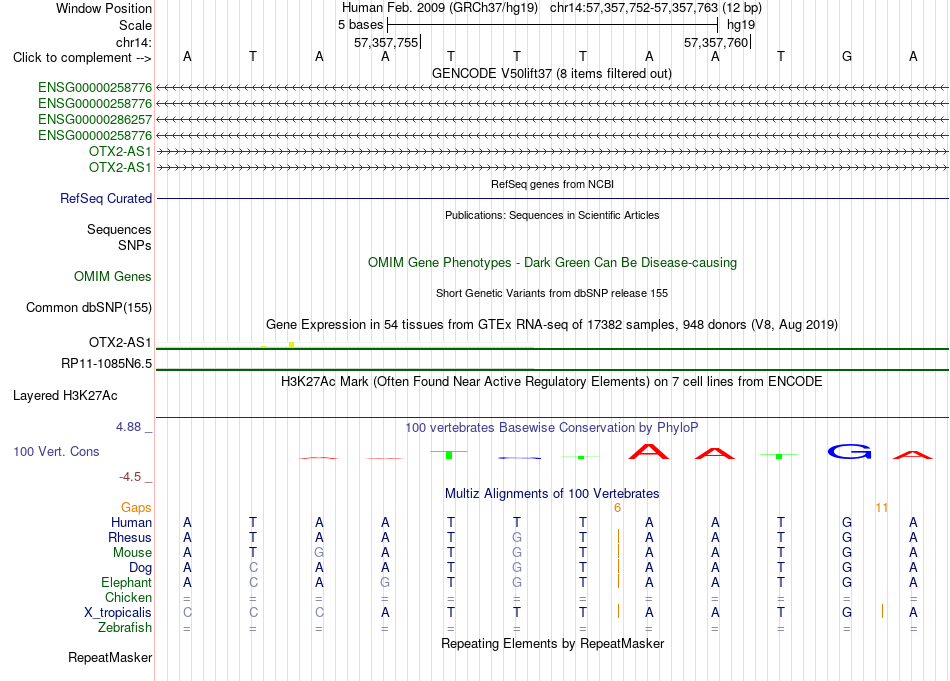Click the chr14:57,357,752-57,357,763 position text
Viewport: 950px width, 681px height.
[x=634, y=8]
